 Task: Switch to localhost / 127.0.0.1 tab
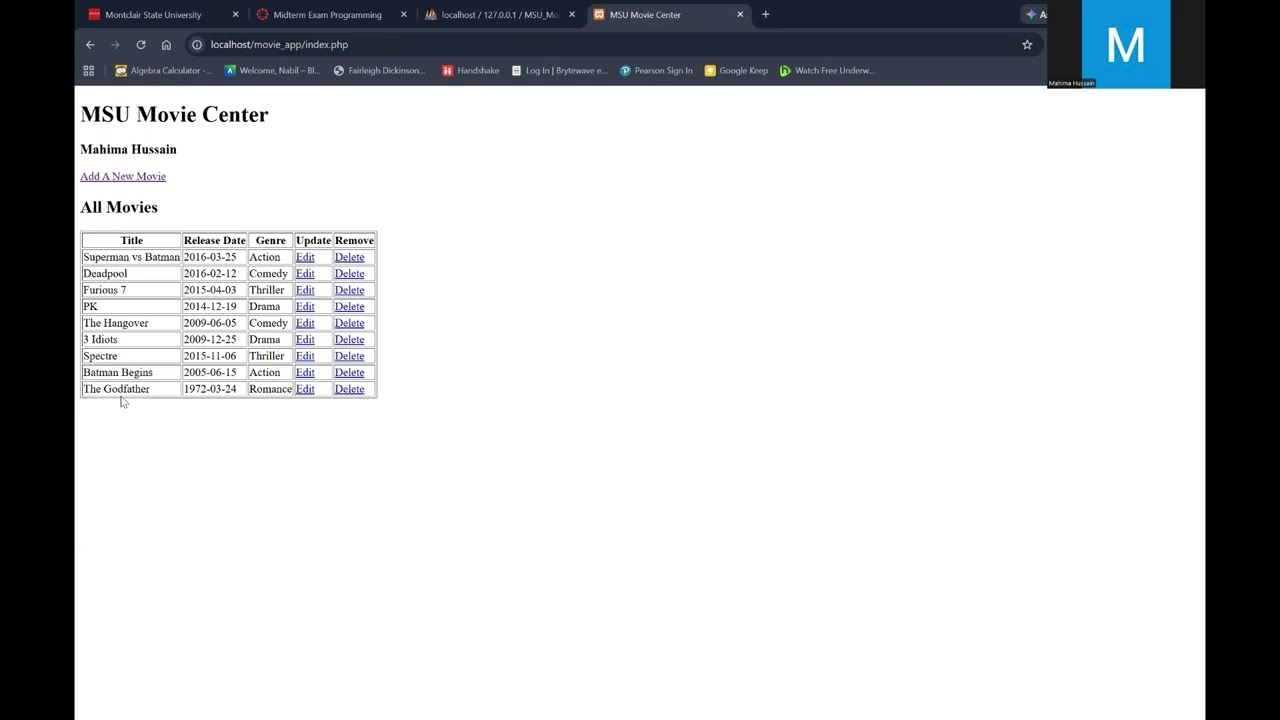click(x=498, y=15)
